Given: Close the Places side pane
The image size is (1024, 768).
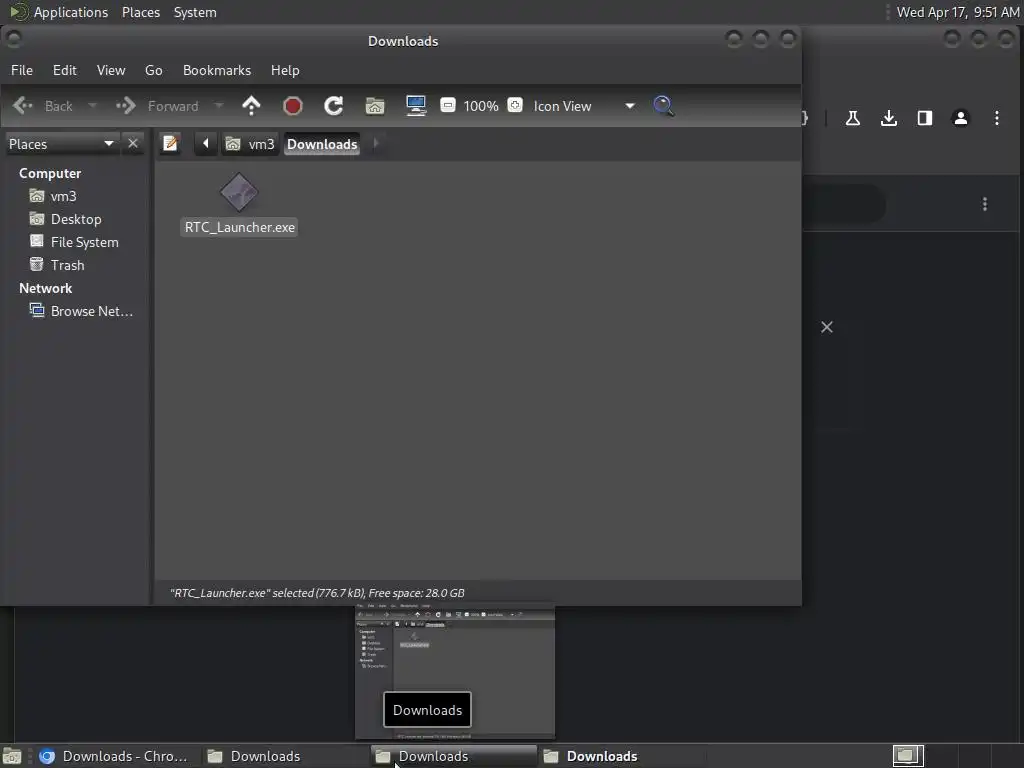Looking at the screenshot, I should click(133, 143).
